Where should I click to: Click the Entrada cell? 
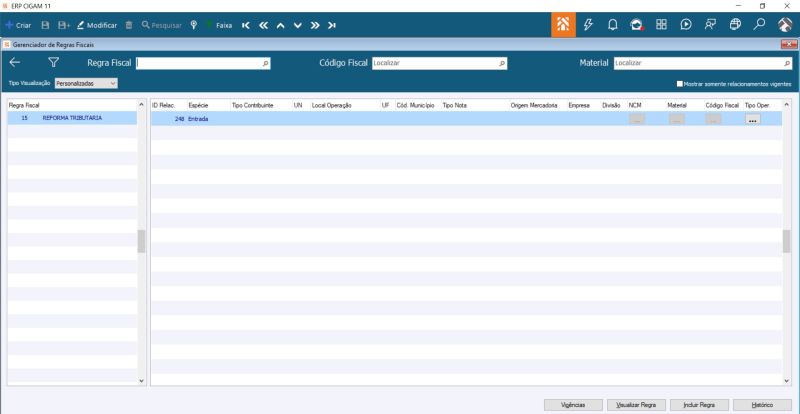[198, 119]
